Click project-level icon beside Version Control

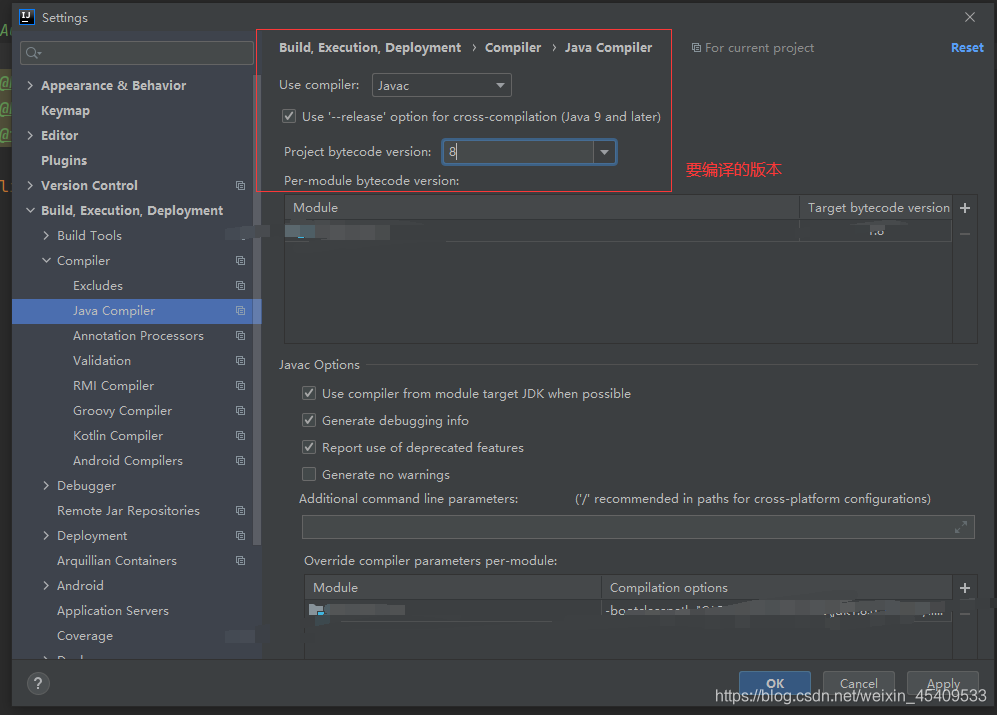(240, 186)
